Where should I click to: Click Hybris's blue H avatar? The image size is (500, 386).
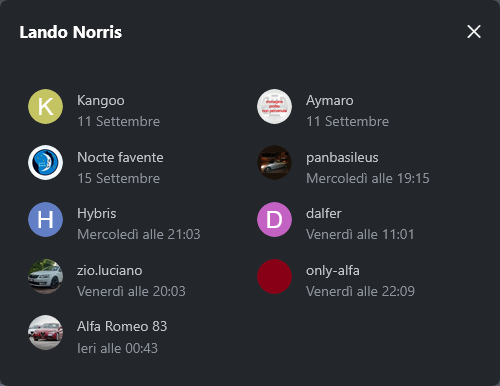(45, 220)
